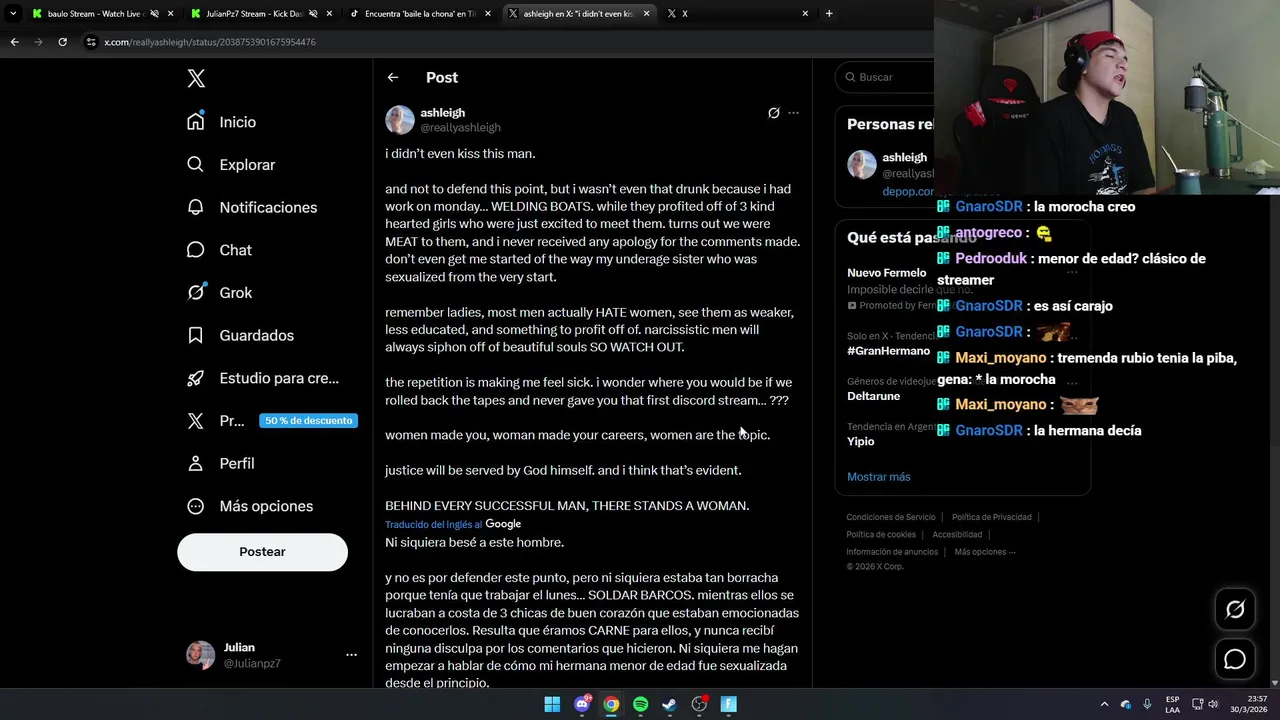Image resolution: width=1280 pixels, height=720 pixels.
Task: Go to Inicio in sidebar
Action: tap(222, 122)
